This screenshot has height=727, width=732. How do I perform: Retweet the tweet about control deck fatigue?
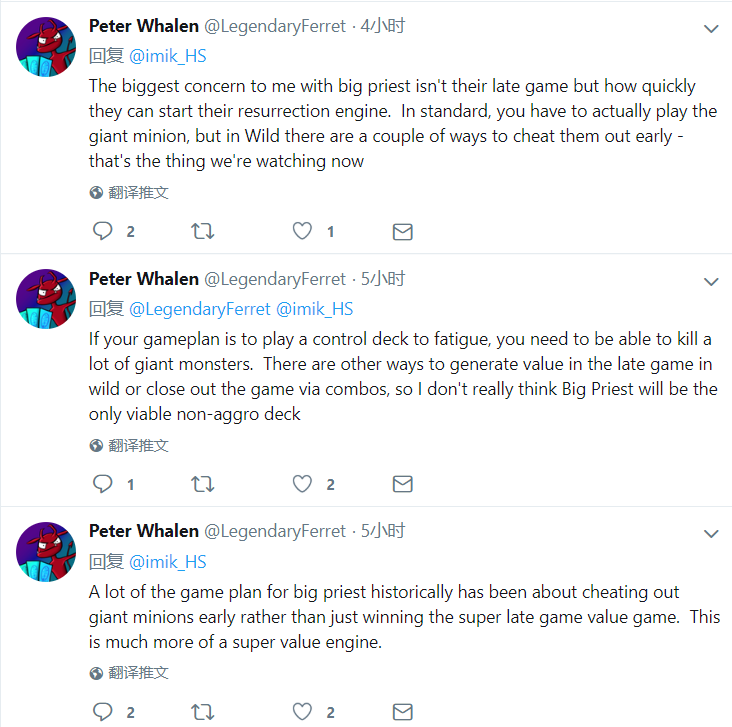(202, 484)
